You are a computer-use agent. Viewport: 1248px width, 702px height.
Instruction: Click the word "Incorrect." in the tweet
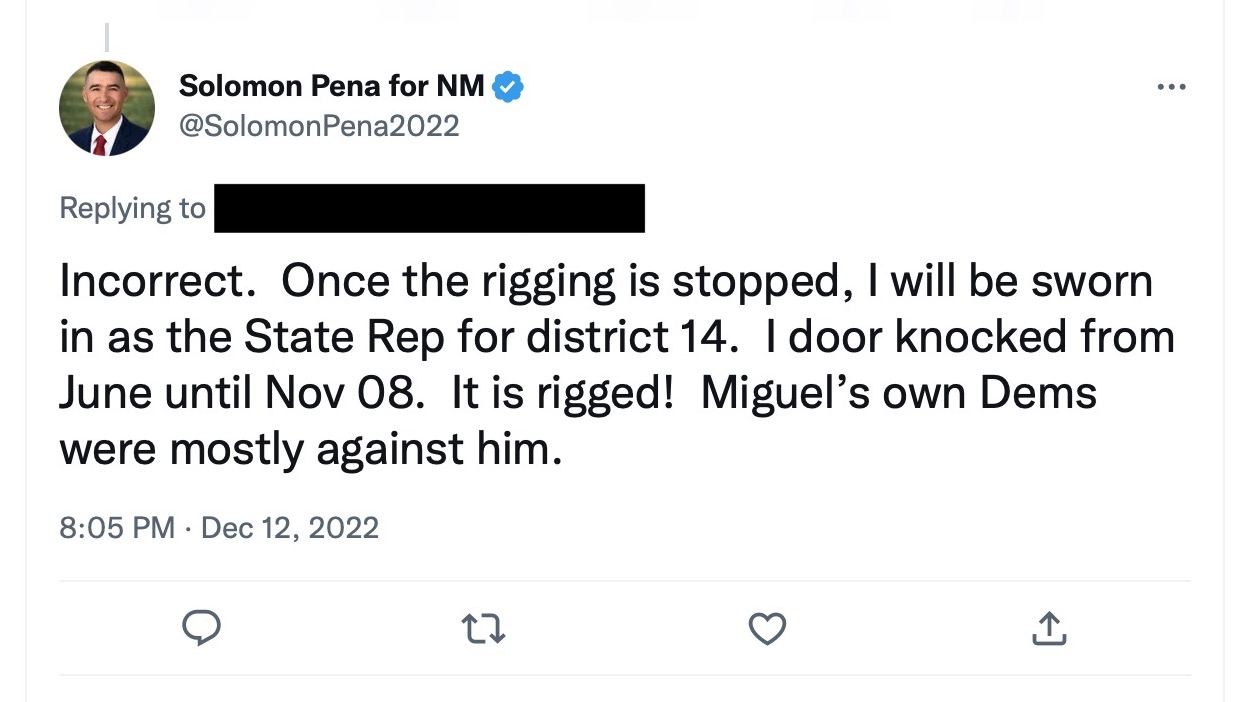152,282
